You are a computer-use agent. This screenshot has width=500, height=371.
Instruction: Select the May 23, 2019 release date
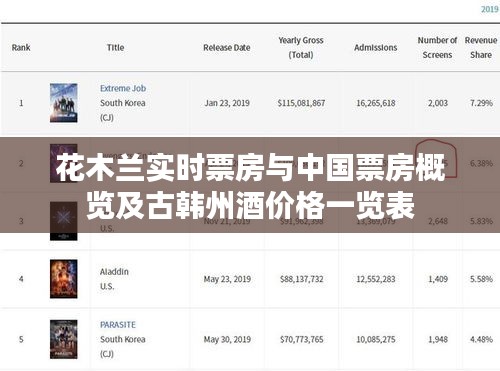click(227, 279)
